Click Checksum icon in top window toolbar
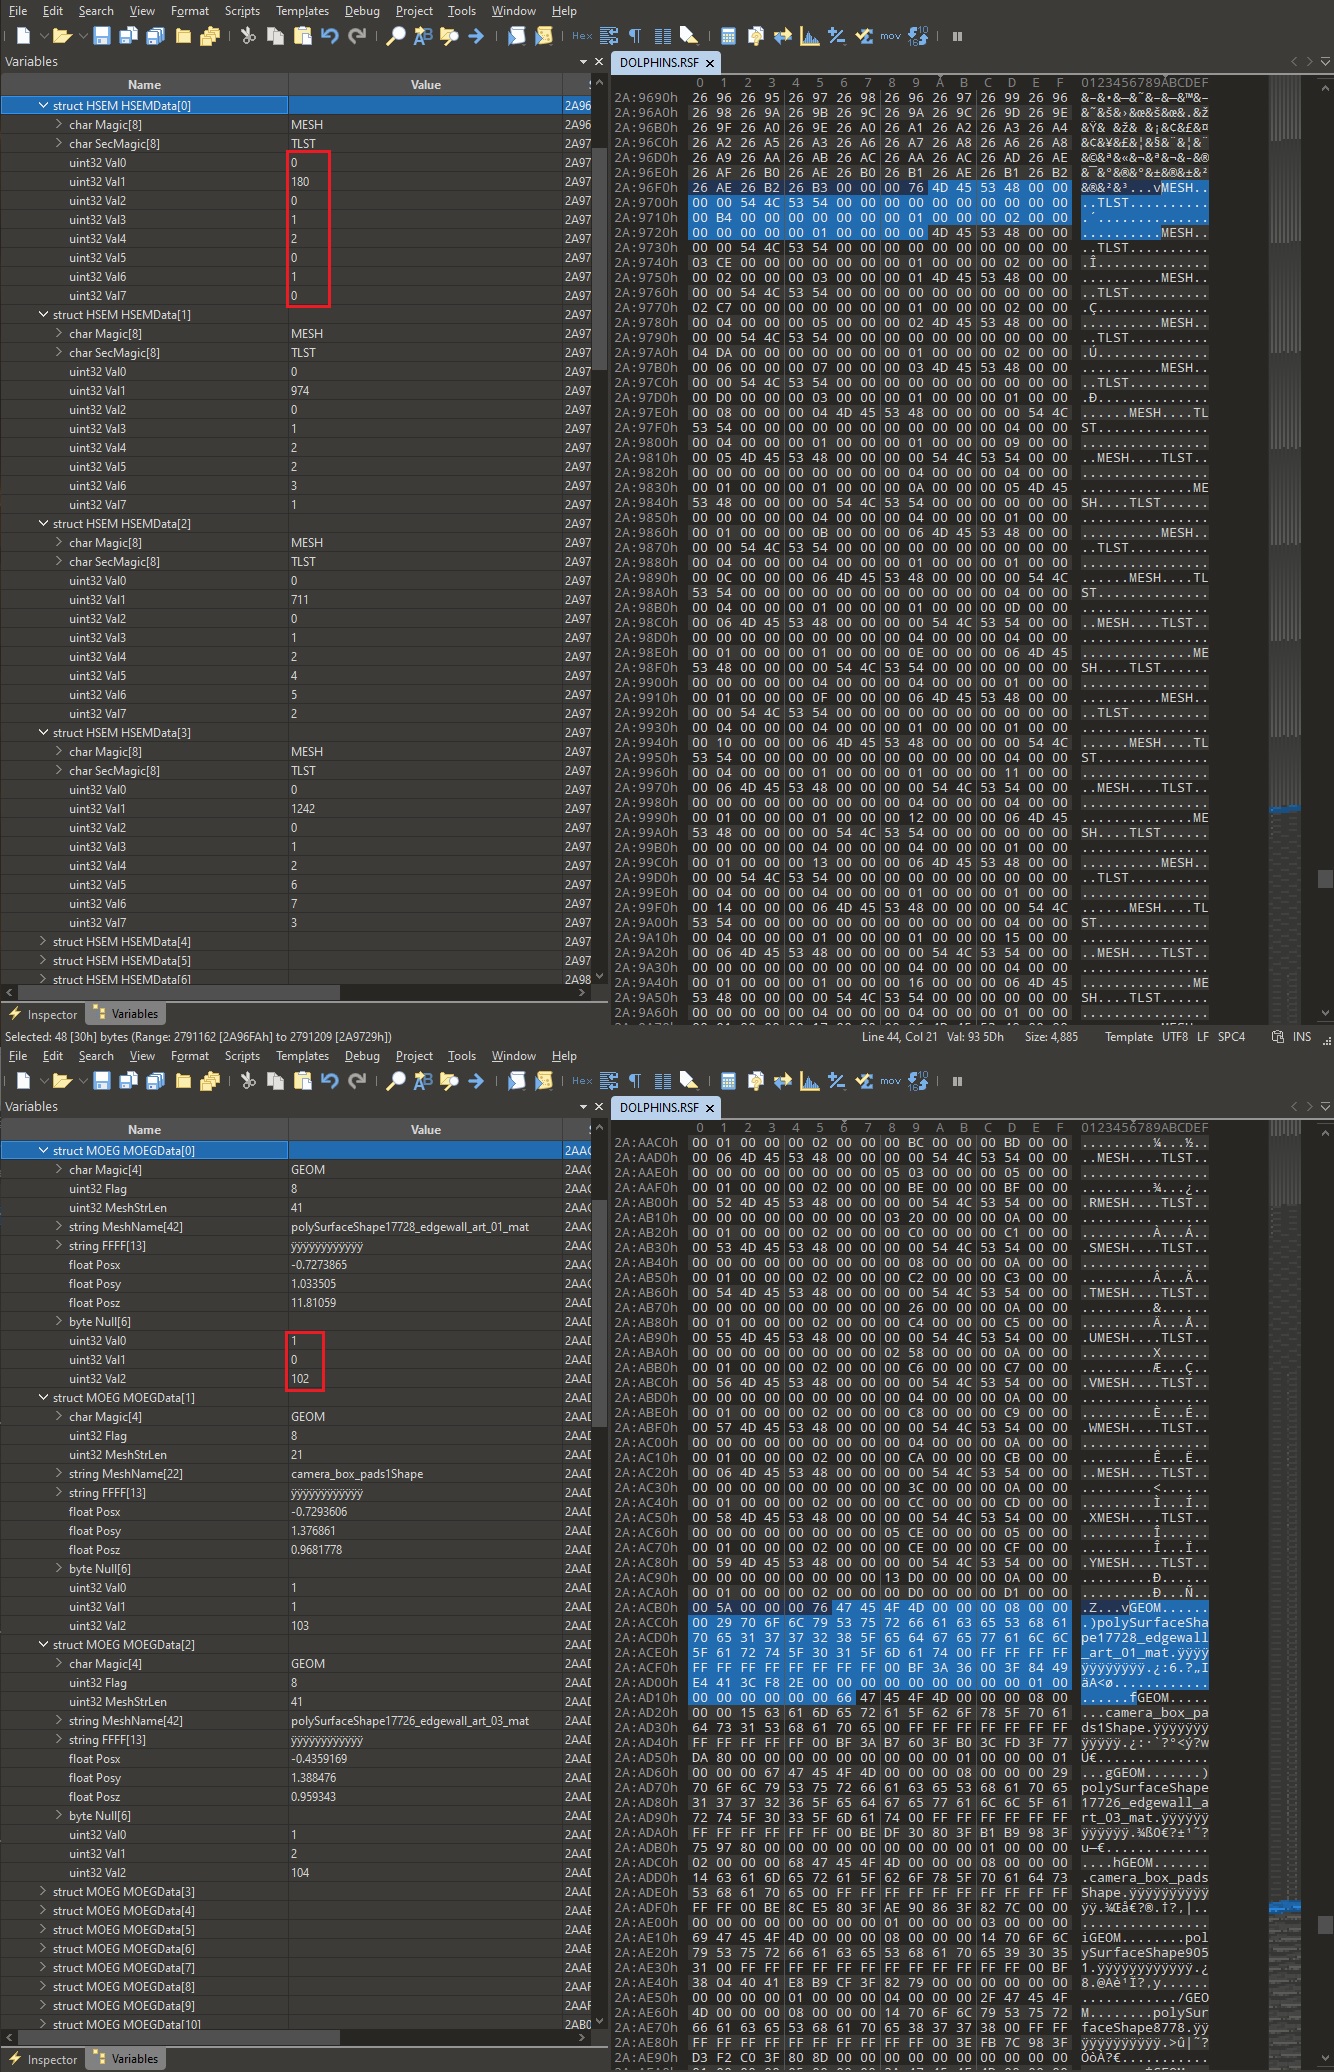Viewport: 1334px width, 2072px height. click(864, 36)
